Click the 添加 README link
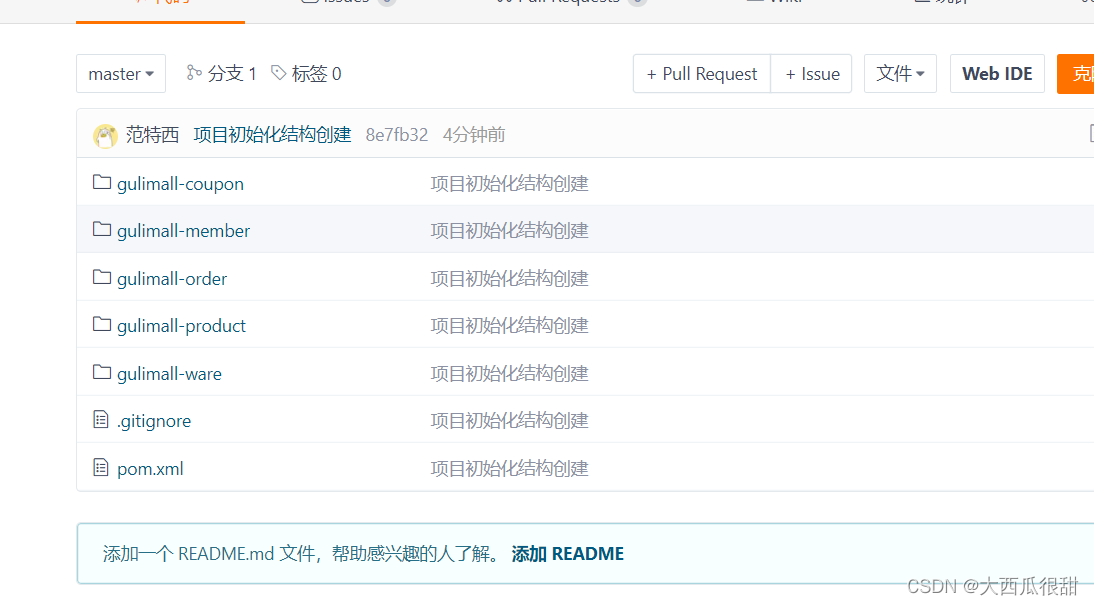This screenshot has width=1094, height=605. coord(567,554)
